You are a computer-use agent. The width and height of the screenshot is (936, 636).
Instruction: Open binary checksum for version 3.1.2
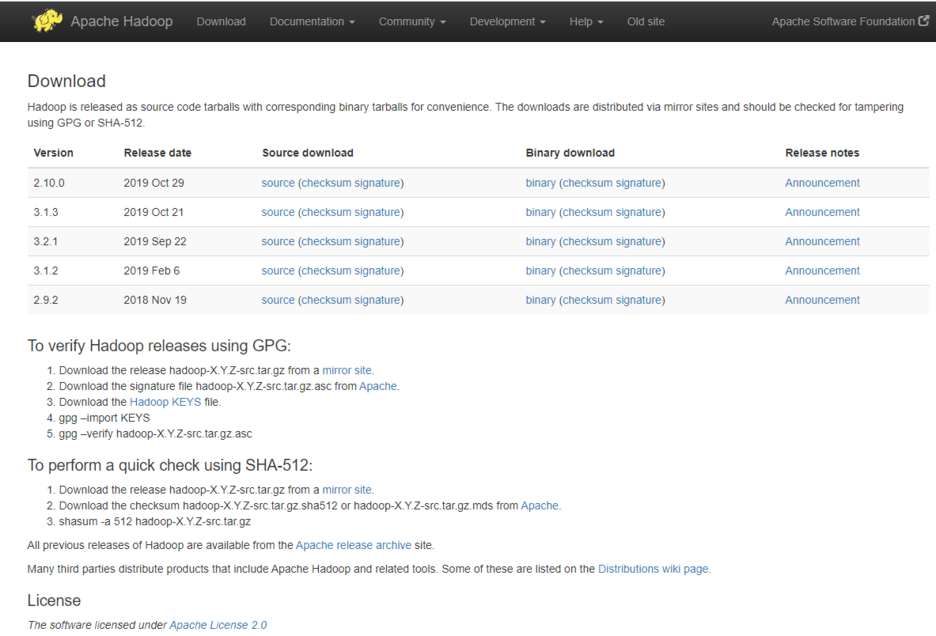coord(587,271)
